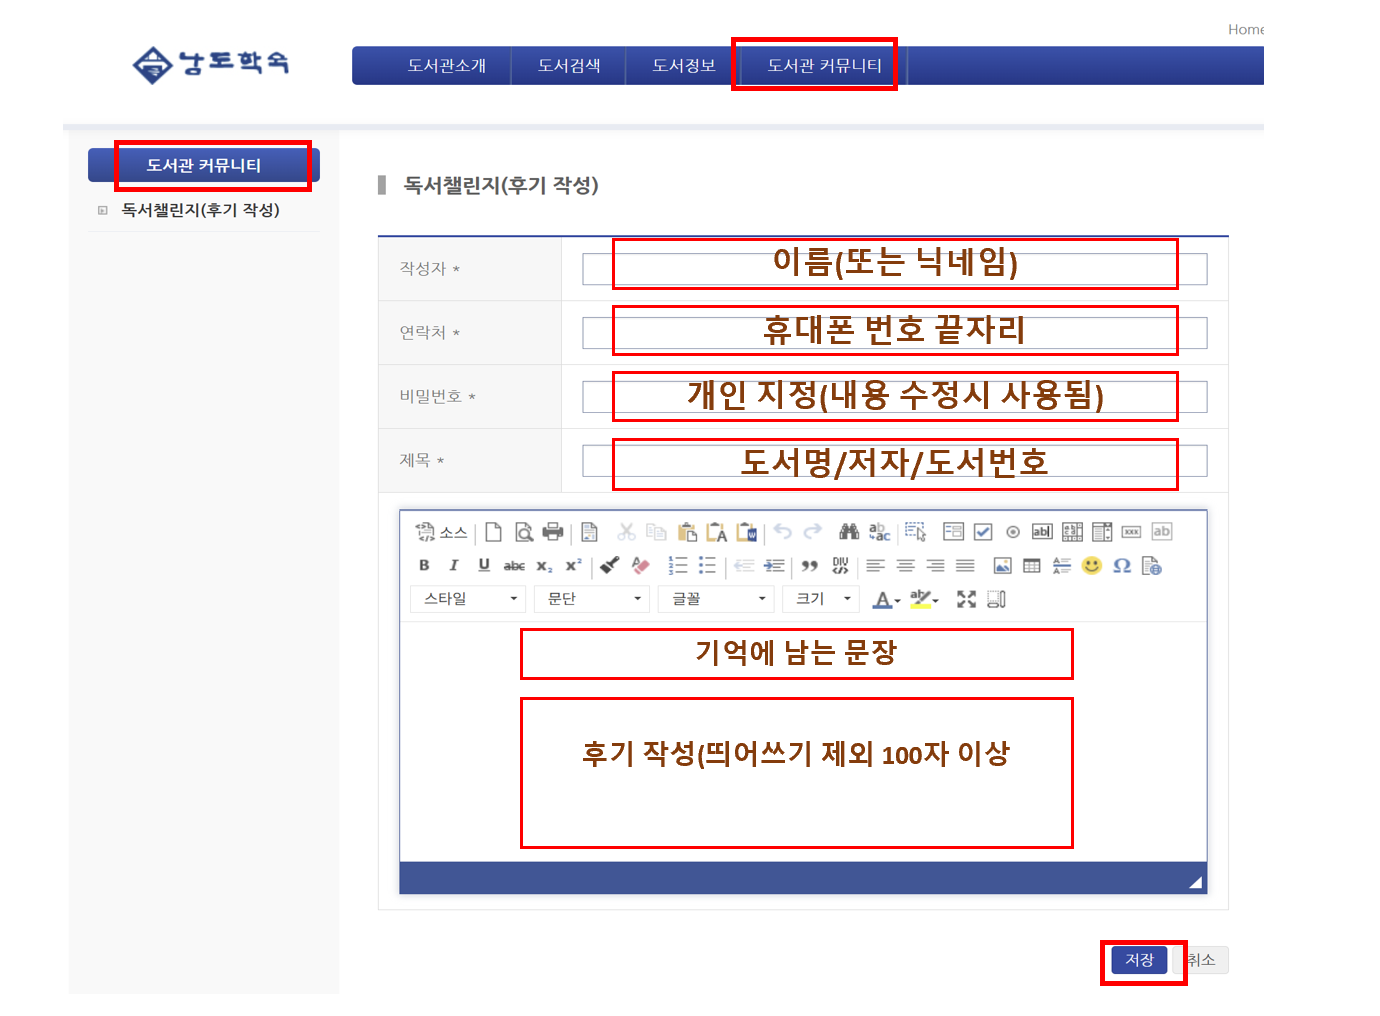Open 독서챌린지(후기 작성) sidebar link
This screenshot has width=1380, height=1016.
[200, 210]
